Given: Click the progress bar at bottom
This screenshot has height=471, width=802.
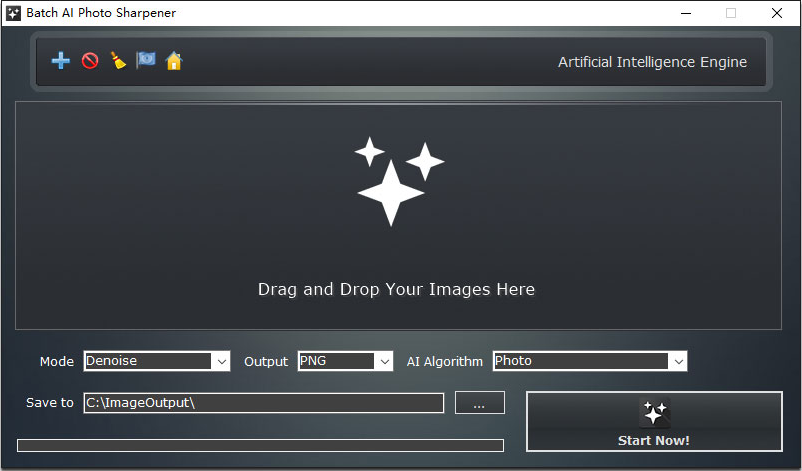Looking at the screenshot, I should click(260, 445).
